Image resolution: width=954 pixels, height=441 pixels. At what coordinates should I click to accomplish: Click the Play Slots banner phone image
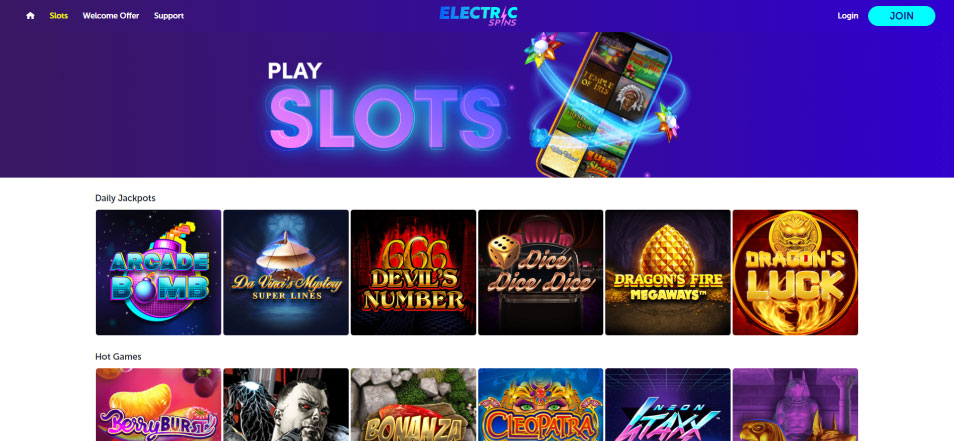pyautogui.click(x=602, y=105)
